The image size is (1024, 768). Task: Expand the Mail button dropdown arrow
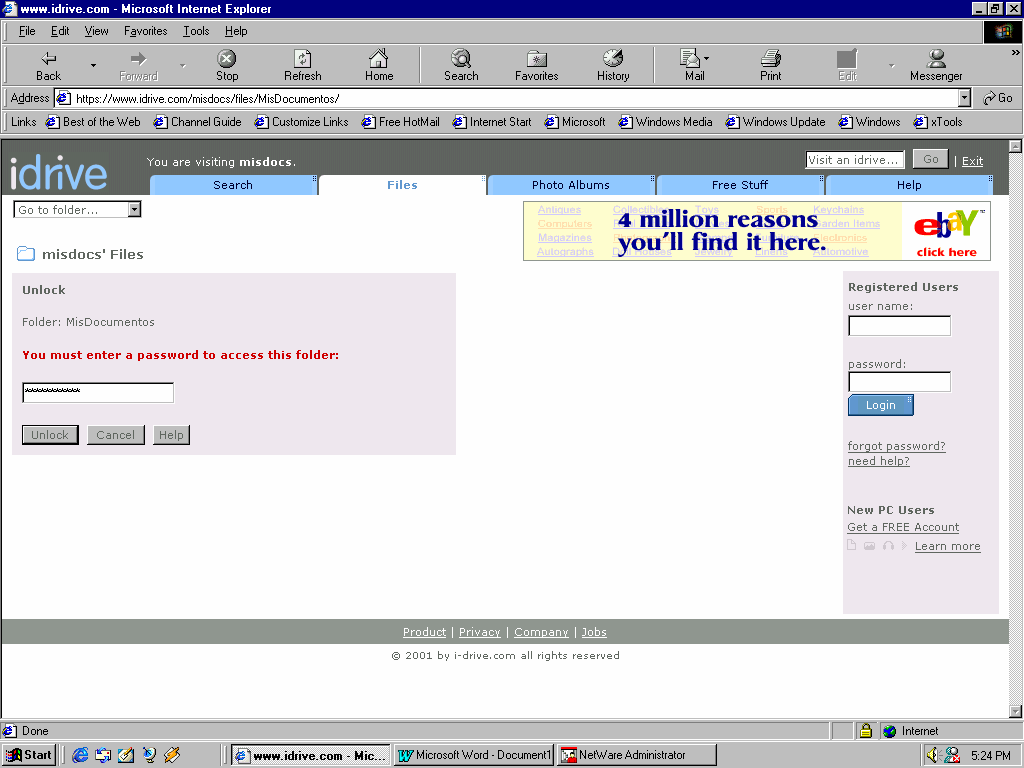pyautogui.click(x=706, y=59)
